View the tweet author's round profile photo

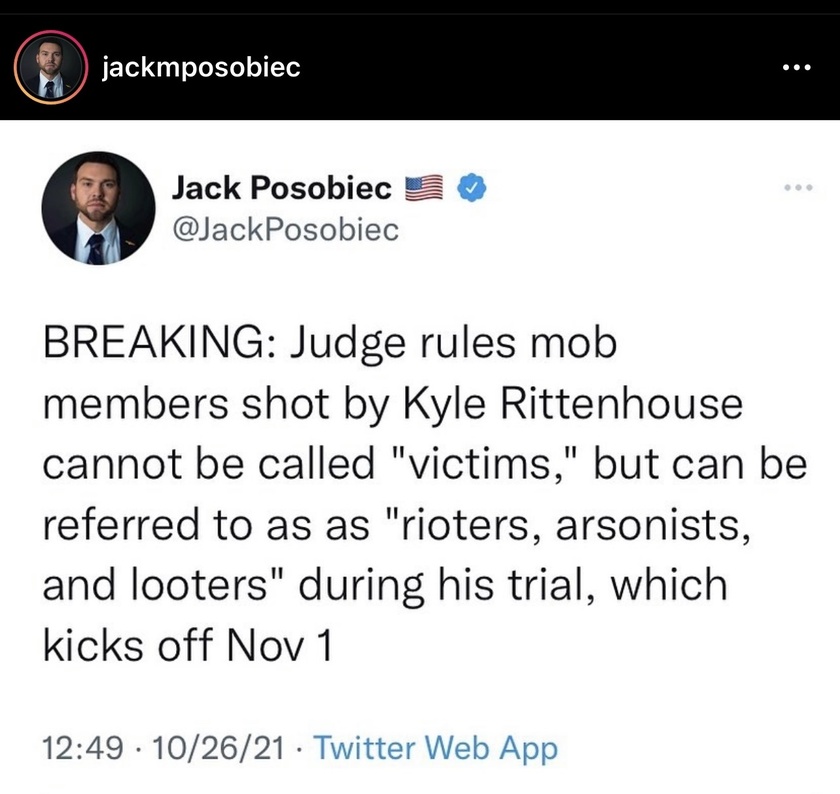99,208
